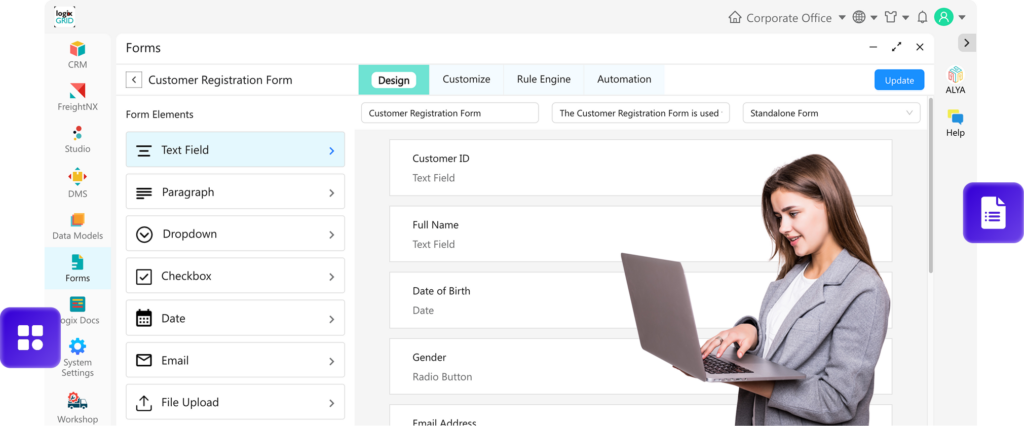Click the notifications bell icon

click(922, 17)
